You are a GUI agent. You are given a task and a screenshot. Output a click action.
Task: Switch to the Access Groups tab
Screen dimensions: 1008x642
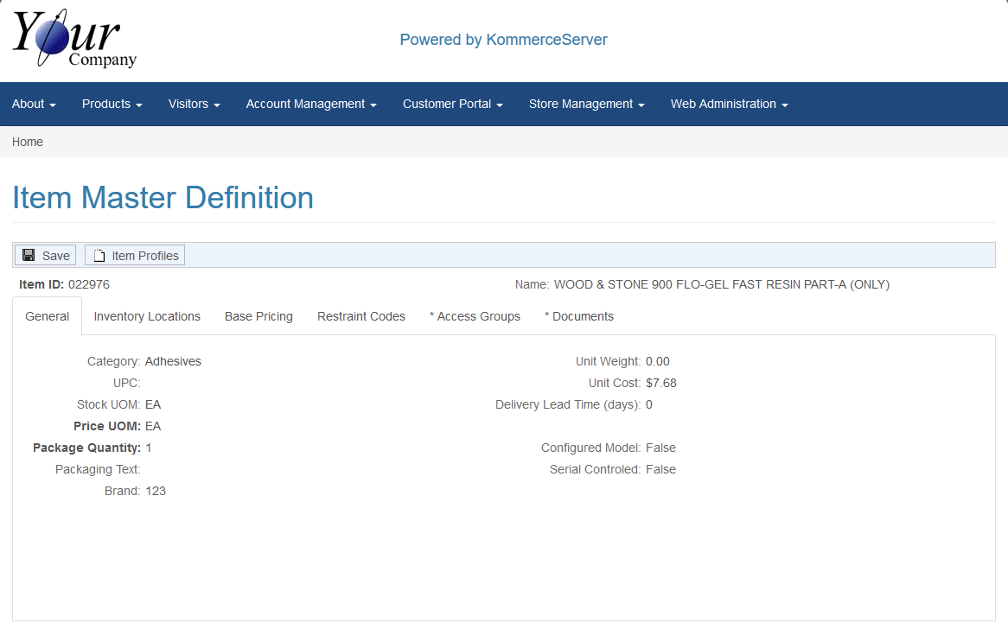[x=475, y=316]
